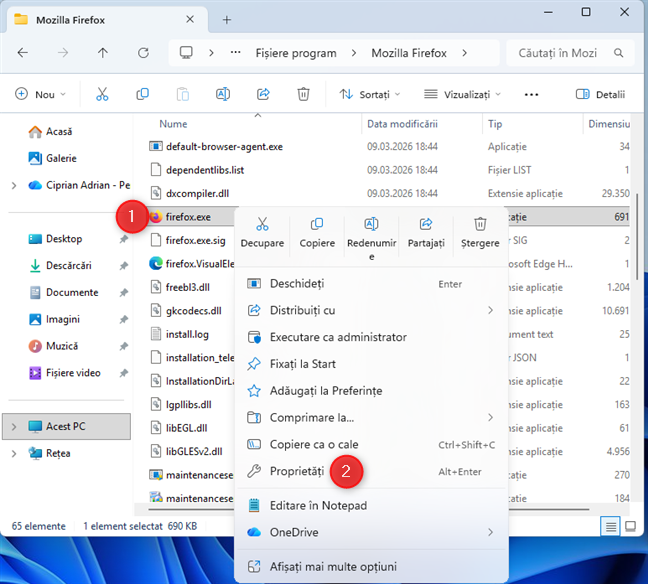The width and height of the screenshot is (648, 584).
Task: Choose Ștergere in the context menu
Action: pos(480,233)
